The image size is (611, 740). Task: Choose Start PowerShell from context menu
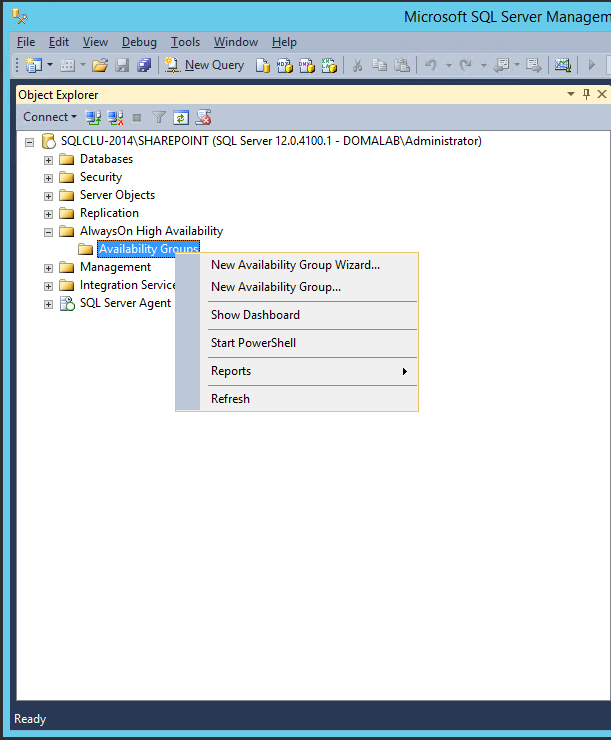253,343
